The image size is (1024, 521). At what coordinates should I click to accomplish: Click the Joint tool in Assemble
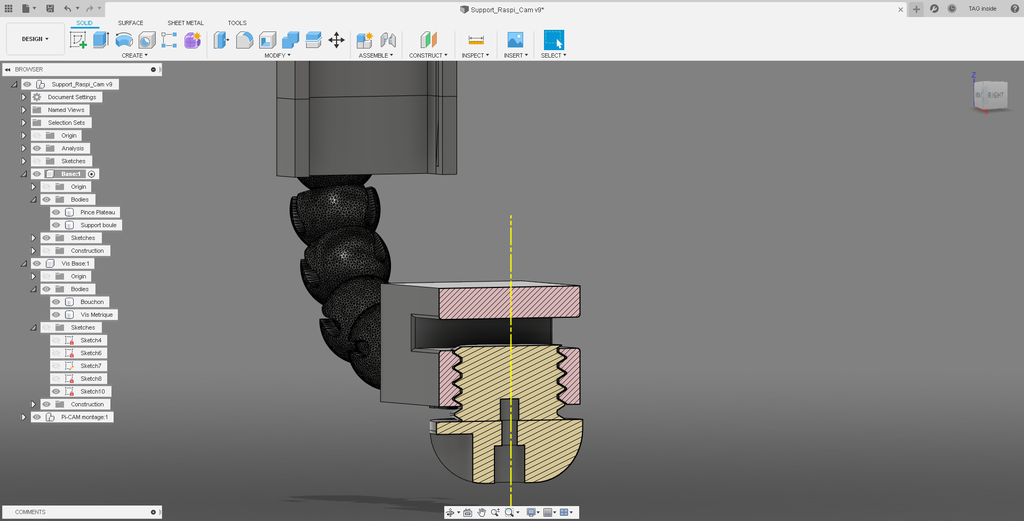click(388, 40)
